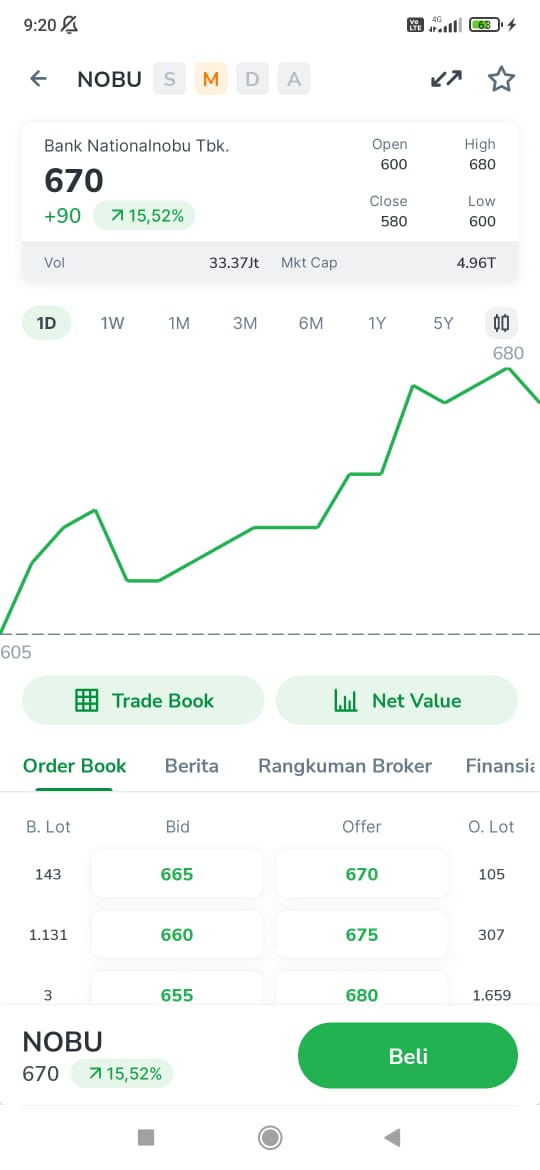Viewport: 540px width, 1170px height.
Task: Tap the green Beli button
Action: point(408,1056)
